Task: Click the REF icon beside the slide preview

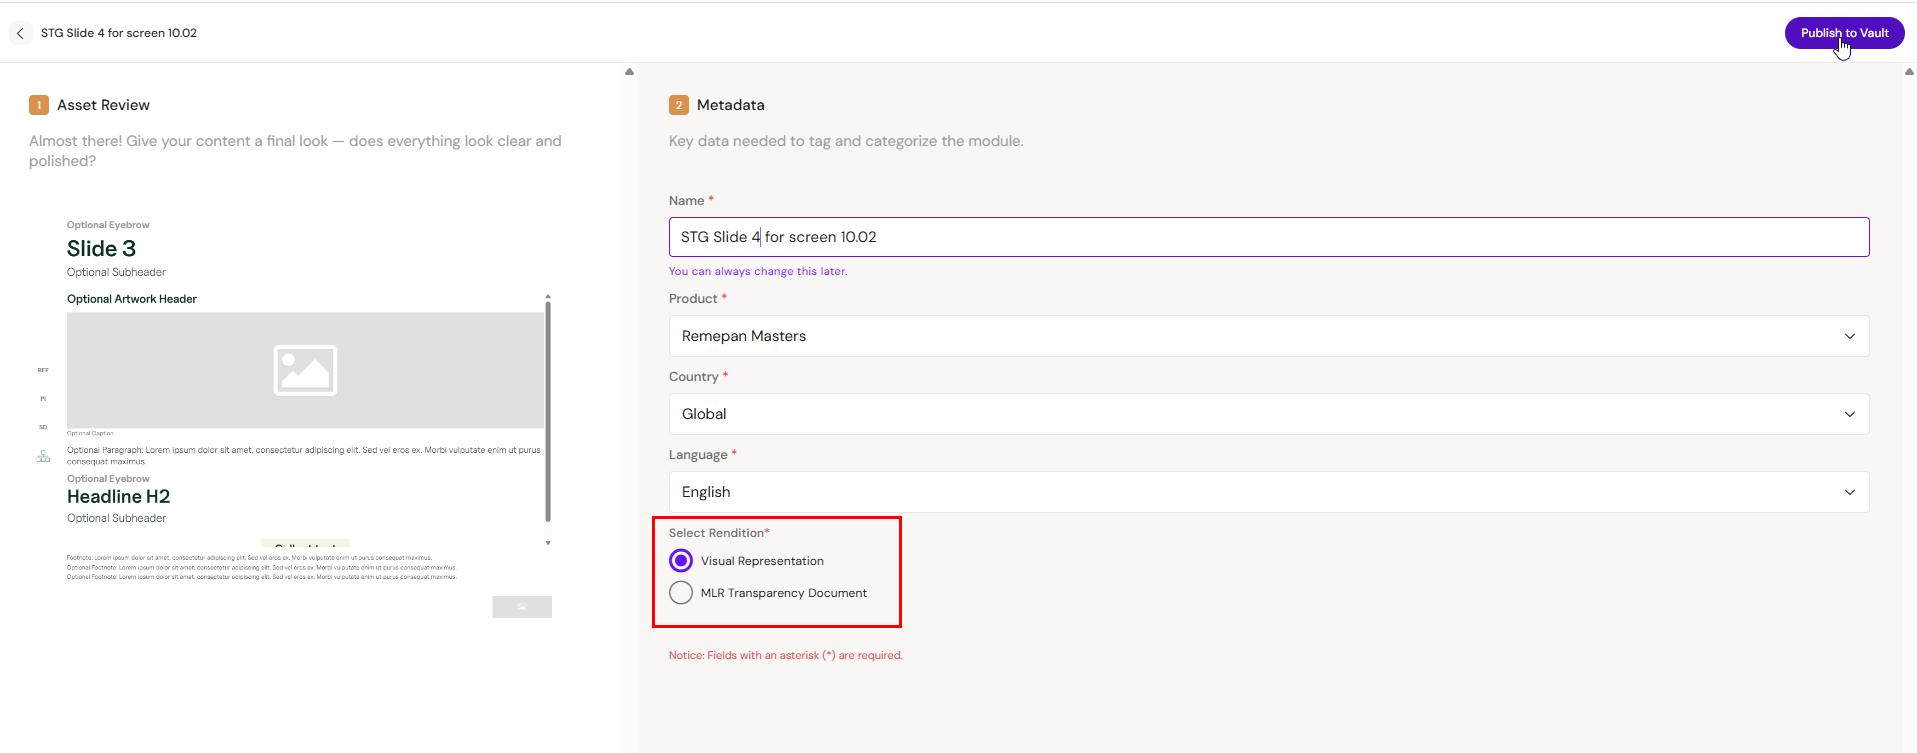Action: point(43,370)
